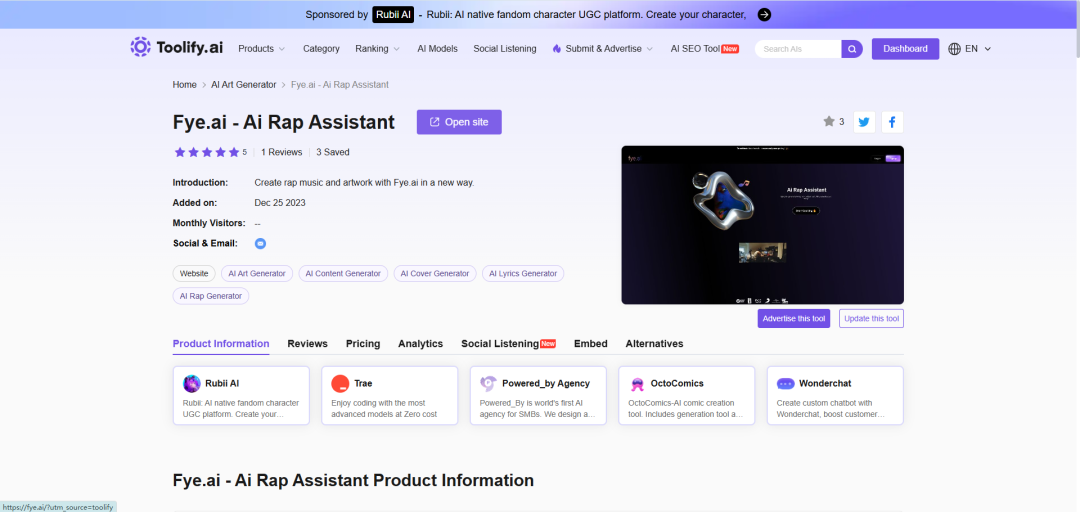Image resolution: width=1080 pixels, height=512 pixels.
Task: Switch to the Alternatives tab
Action: click(x=654, y=343)
